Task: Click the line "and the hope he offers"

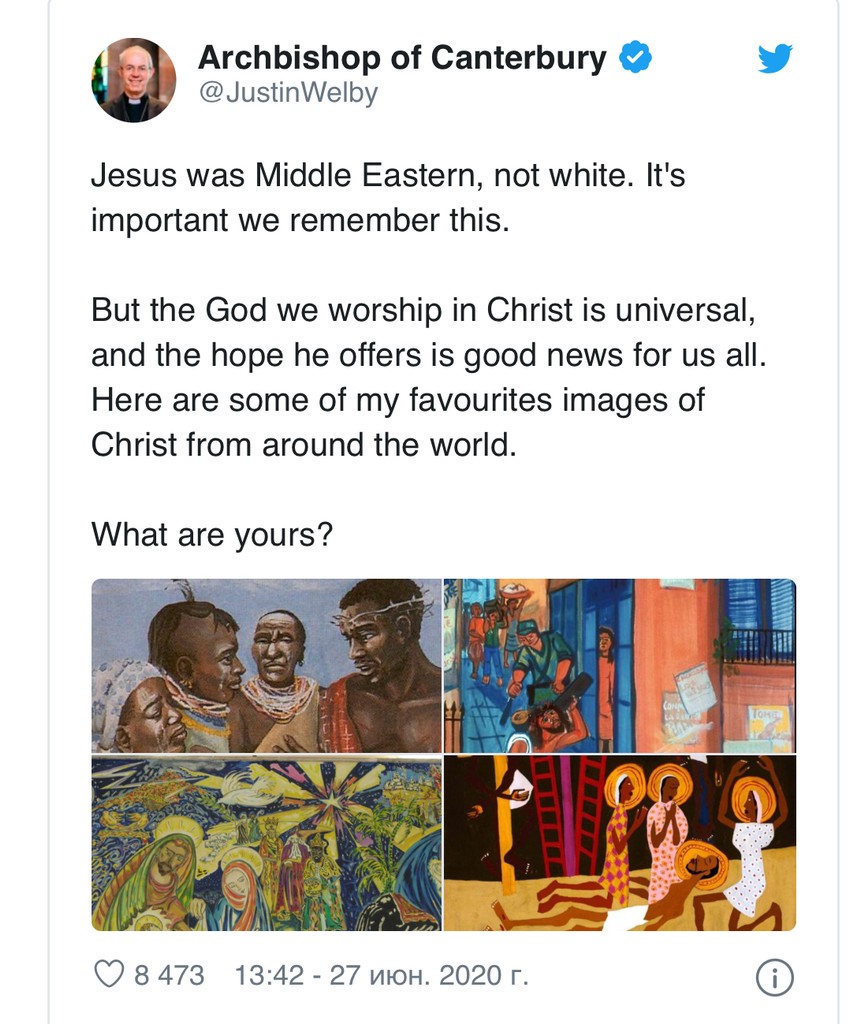Action: (x=428, y=355)
